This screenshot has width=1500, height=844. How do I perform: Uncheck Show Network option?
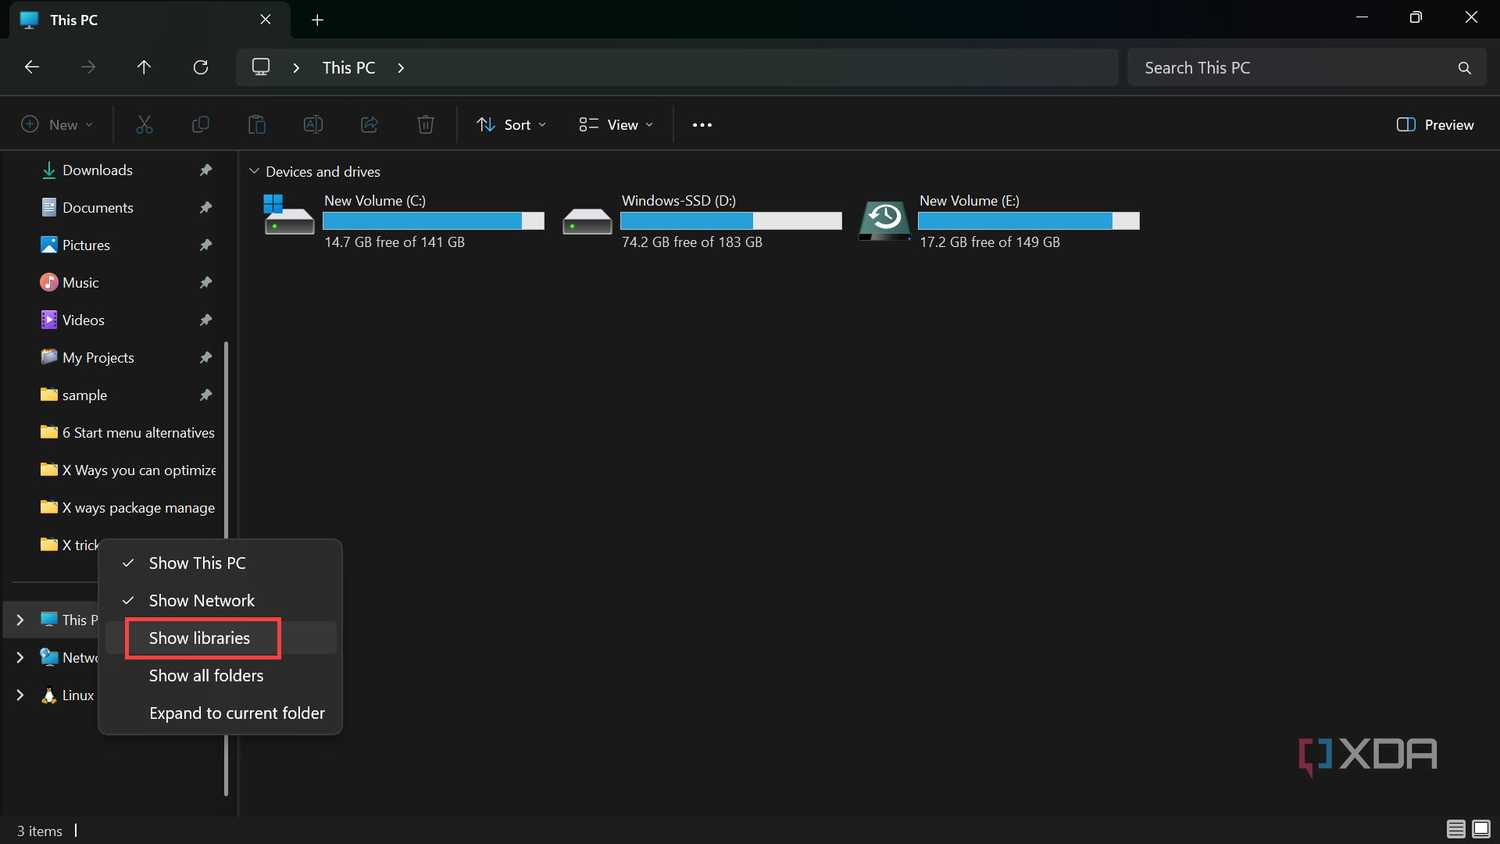click(220, 601)
